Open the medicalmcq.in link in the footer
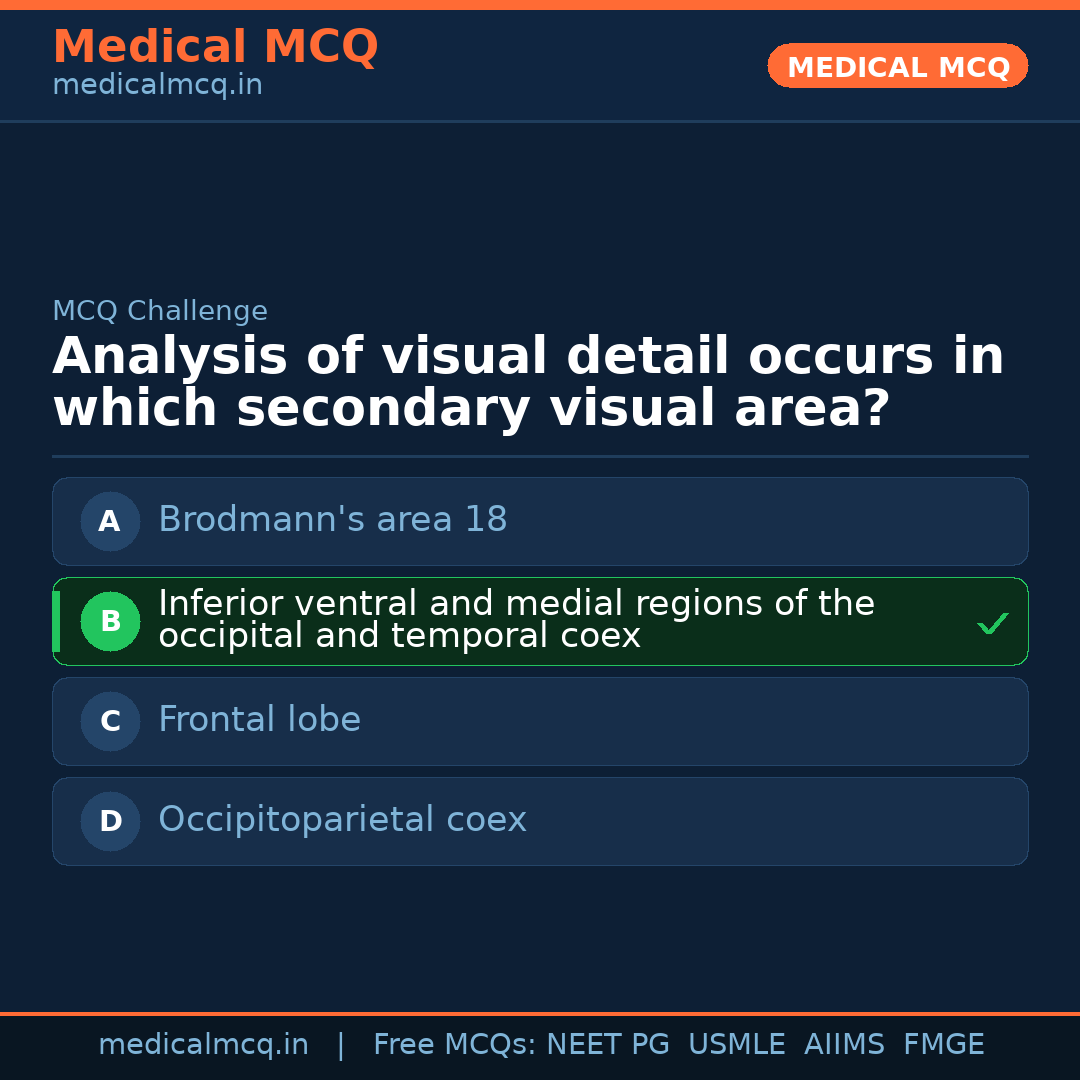Viewport: 1080px width, 1080px height. coord(203,1045)
